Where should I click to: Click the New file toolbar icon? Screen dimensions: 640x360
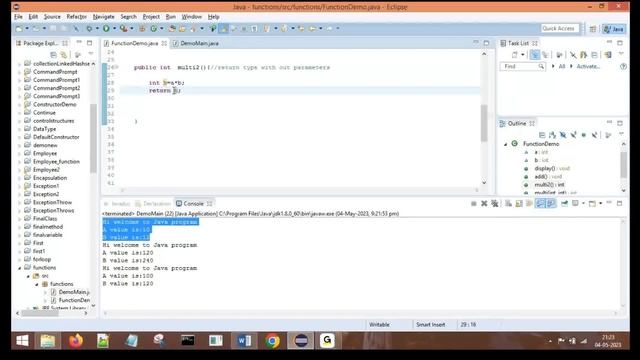click(19, 29)
